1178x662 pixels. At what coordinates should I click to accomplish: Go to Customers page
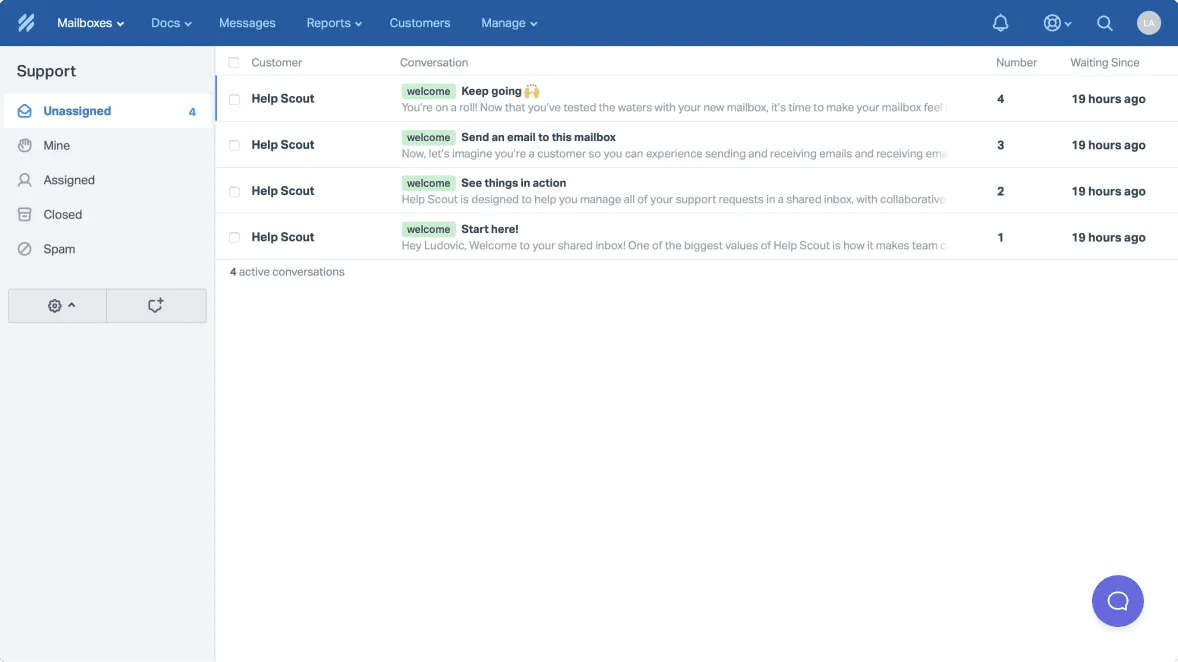(419, 23)
